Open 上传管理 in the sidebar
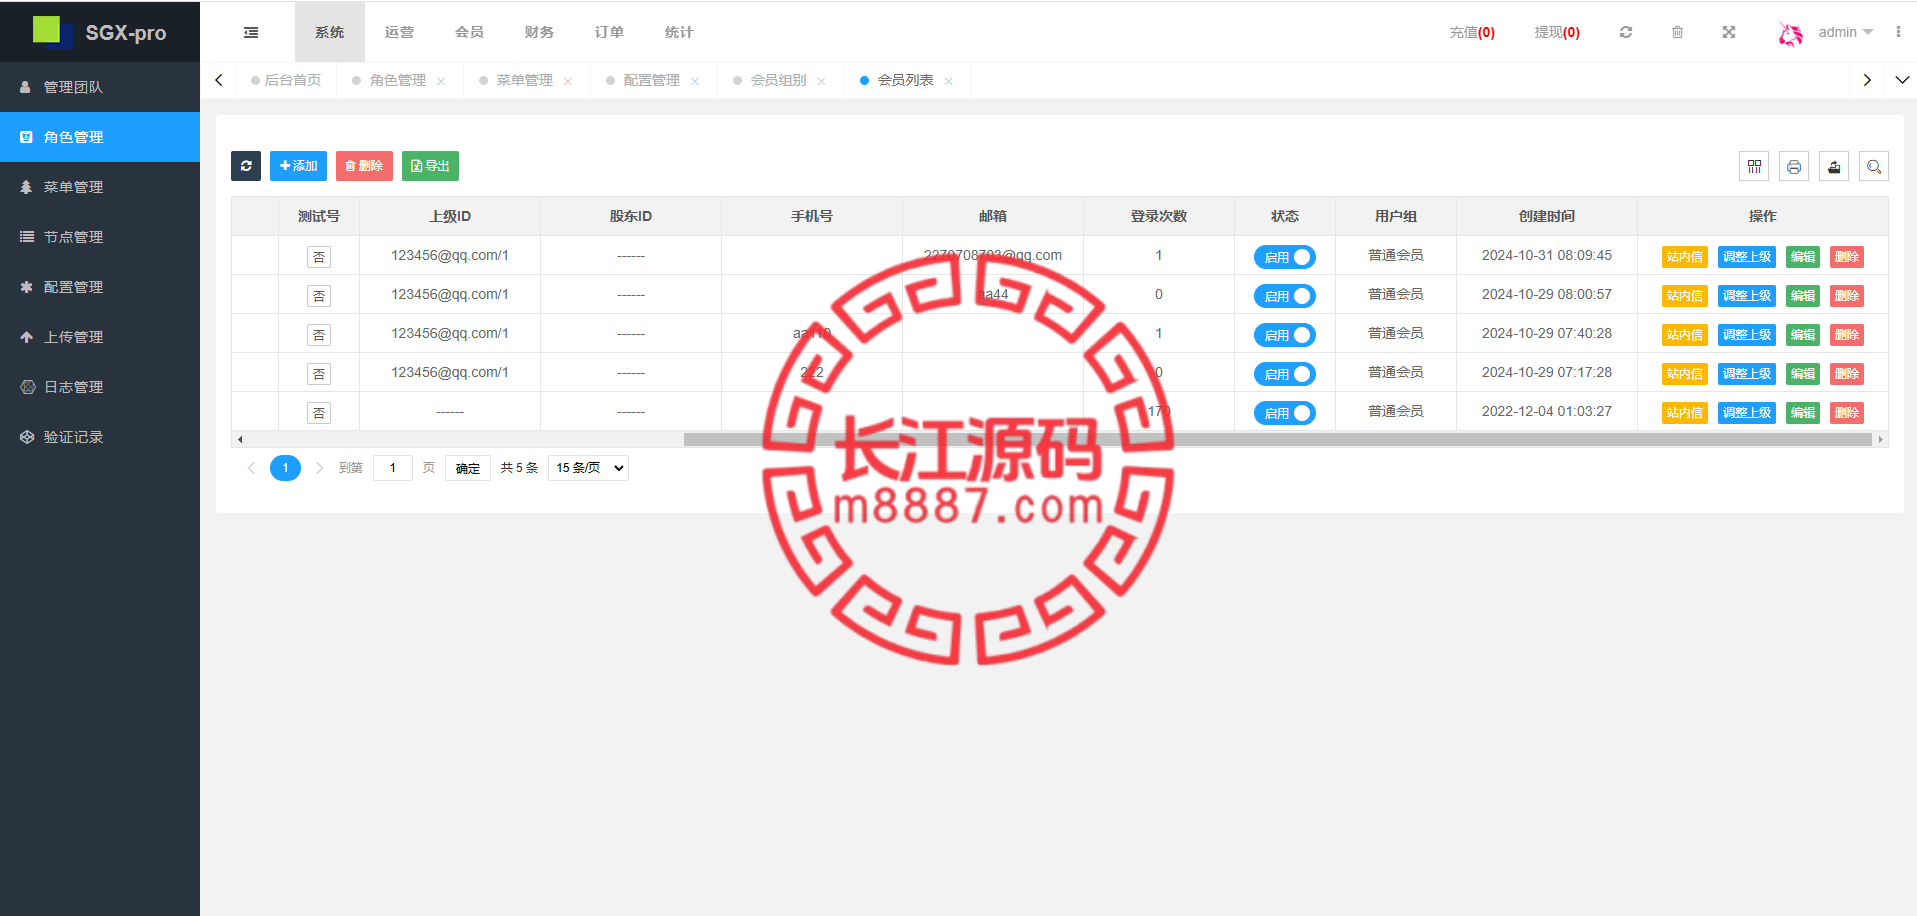 [100, 337]
